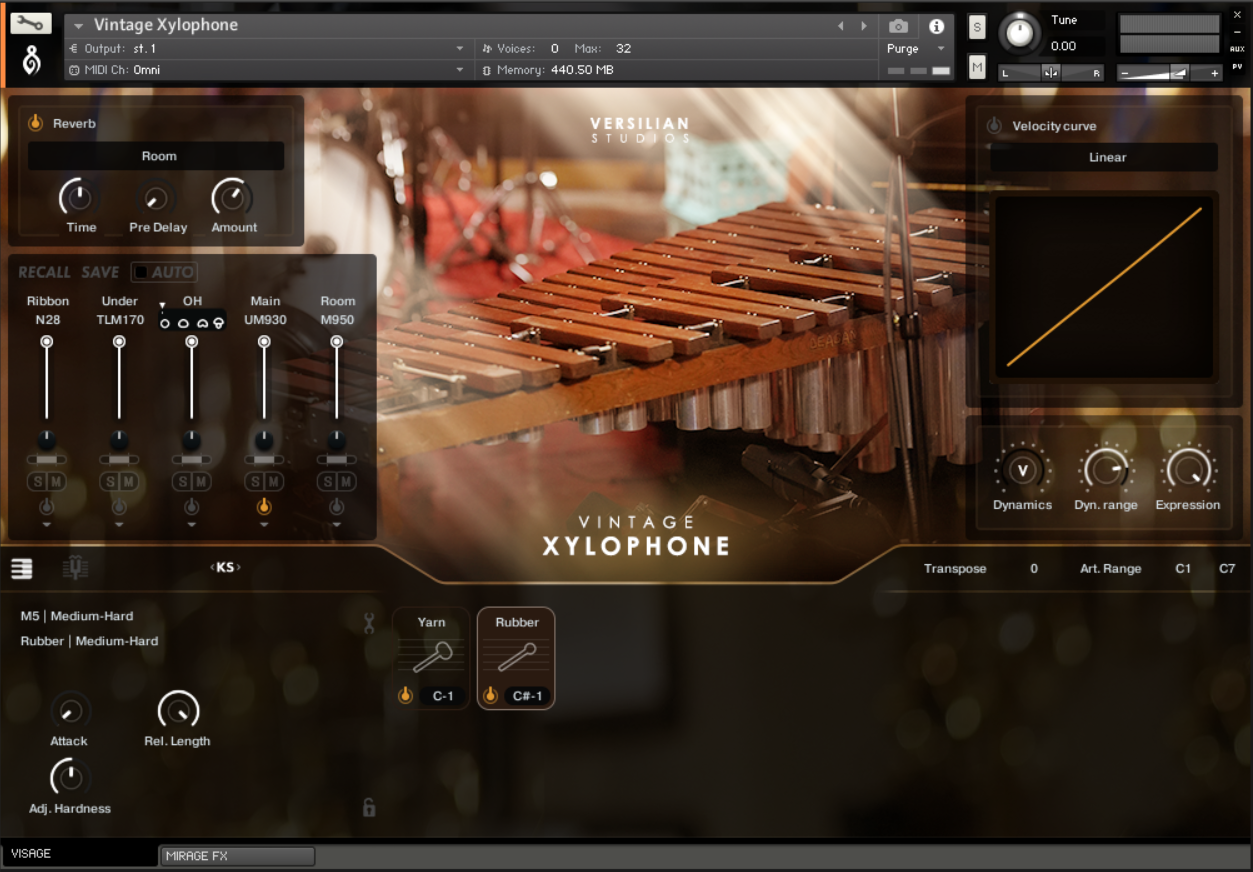Image resolution: width=1253 pixels, height=872 pixels.
Task: Select the Rubber mallet articulation icon
Action: [516, 655]
